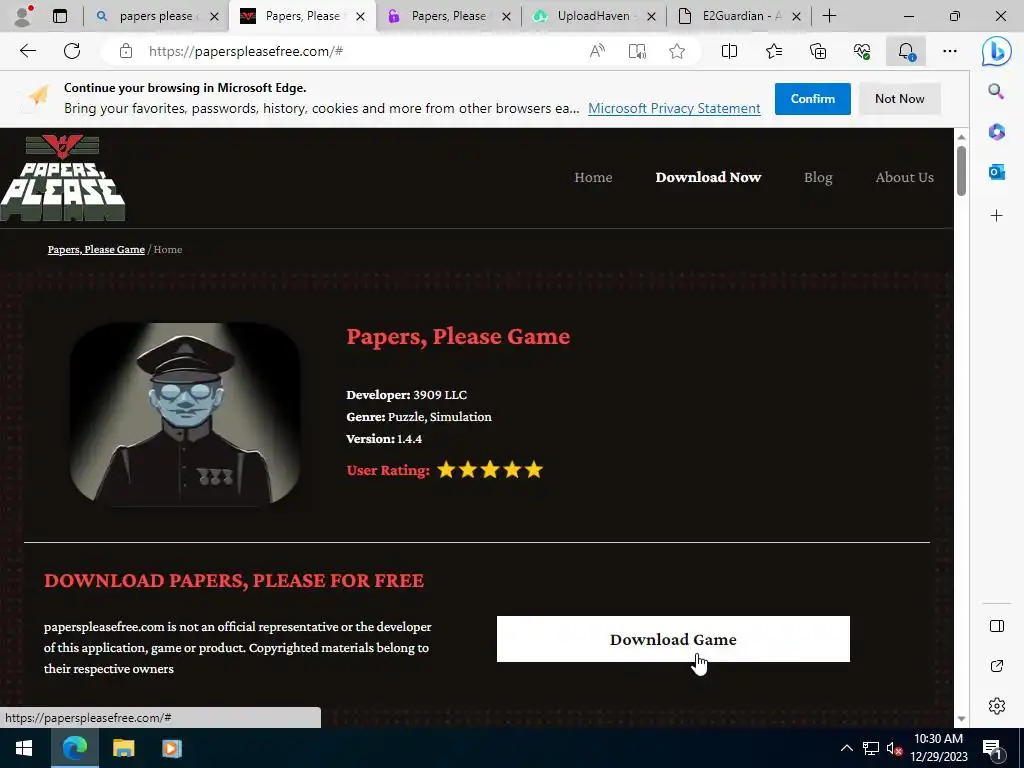This screenshot has width=1024, height=768.
Task: Open Collections panel
Action: pyautogui.click(x=818, y=51)
